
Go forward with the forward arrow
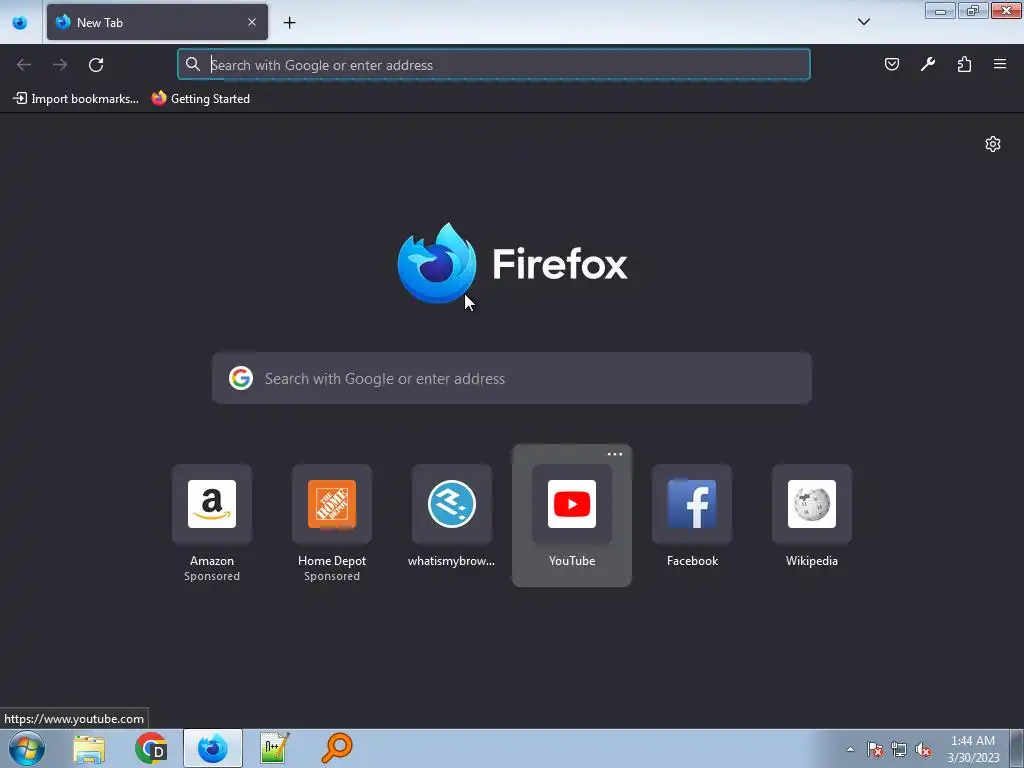(x=60, y=65)
